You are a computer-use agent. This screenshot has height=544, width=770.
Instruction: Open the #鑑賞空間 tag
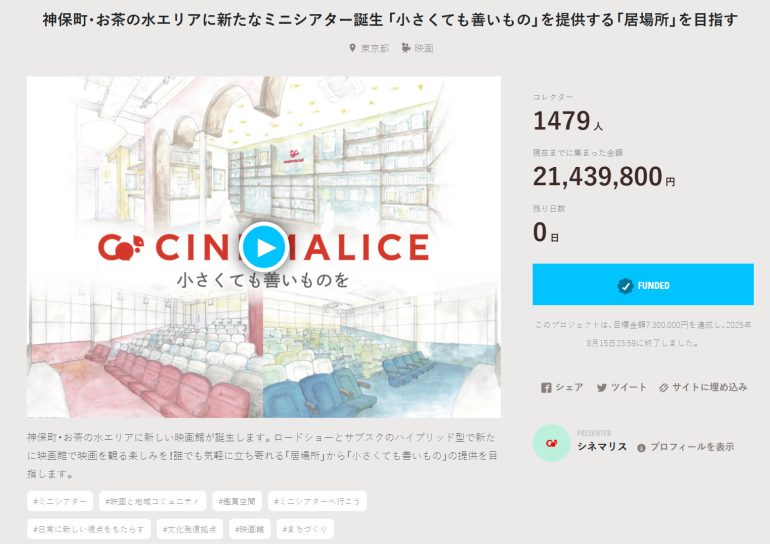point(237,500)
